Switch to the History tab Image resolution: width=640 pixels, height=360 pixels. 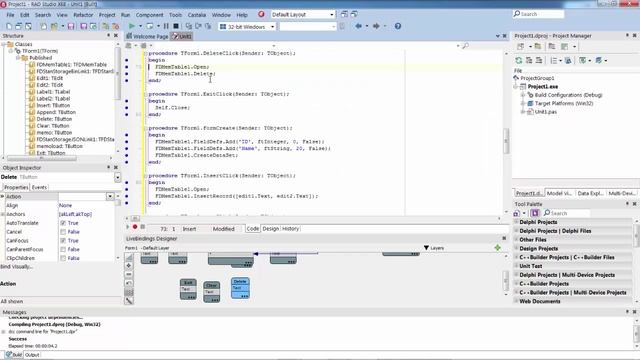click(x=291, y=229)
